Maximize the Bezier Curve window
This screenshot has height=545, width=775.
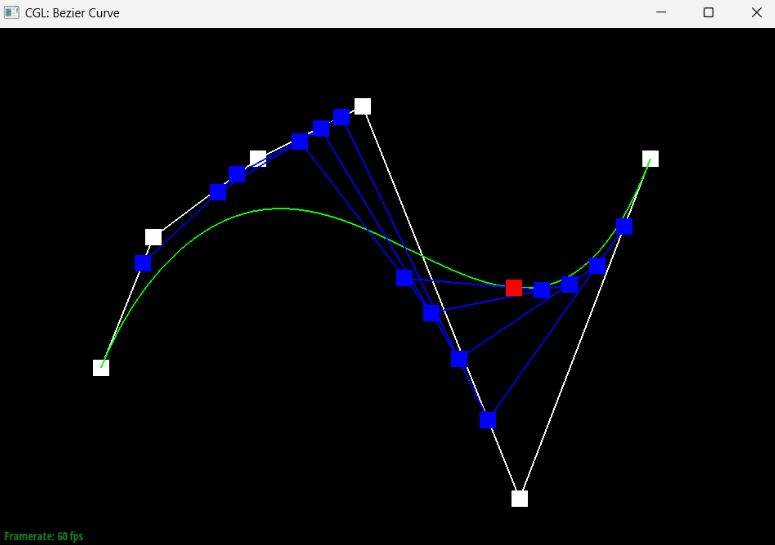[708, 13]
